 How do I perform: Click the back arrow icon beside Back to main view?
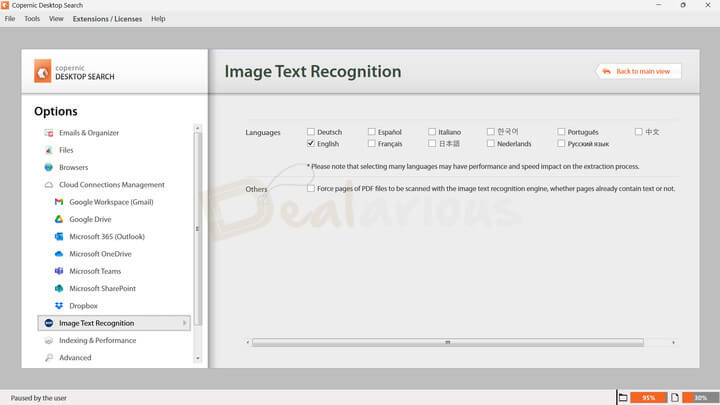coord(606,71)
